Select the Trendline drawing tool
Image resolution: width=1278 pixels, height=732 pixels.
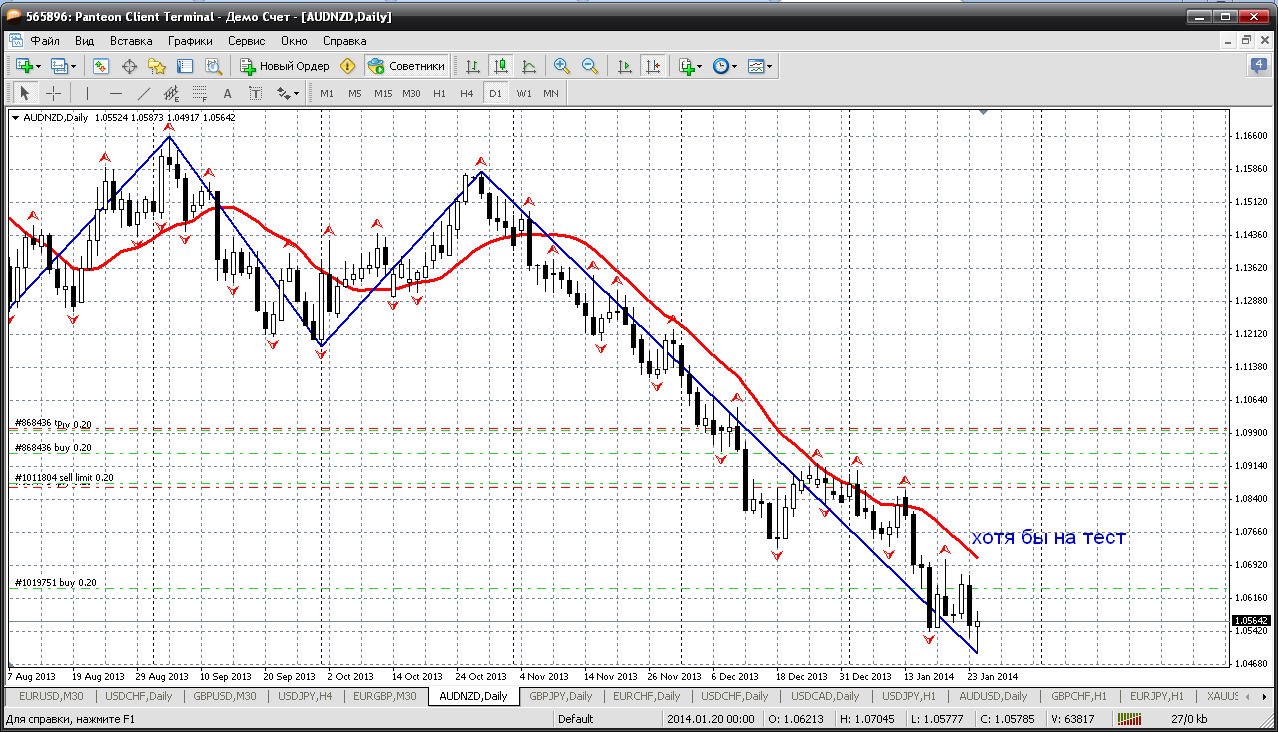coord(143,93)
